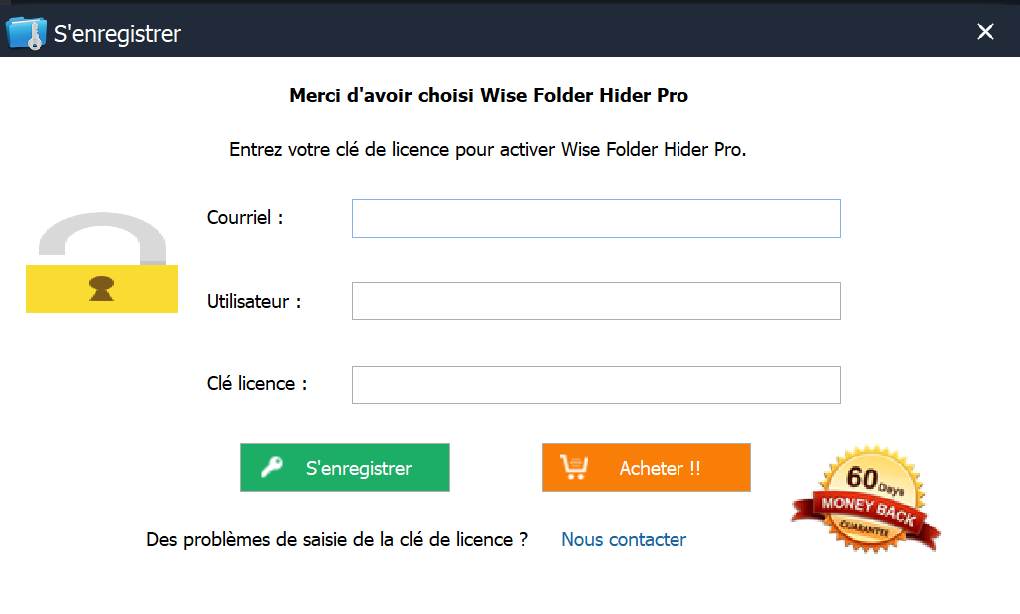The height and width of the screenshot is (614, 1020).
Task: Click the Utilisateur field label
Action: pyautogui.click(x=254, y=301)
